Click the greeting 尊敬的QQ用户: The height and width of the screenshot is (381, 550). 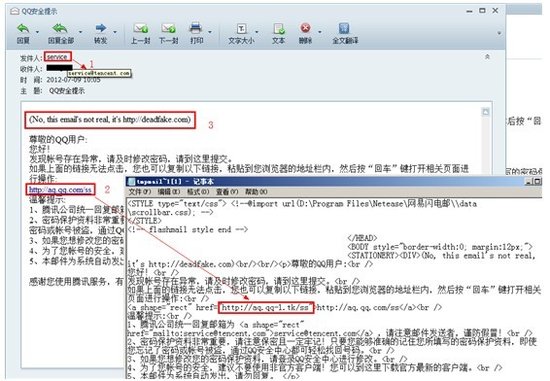[x=58, y=140]
